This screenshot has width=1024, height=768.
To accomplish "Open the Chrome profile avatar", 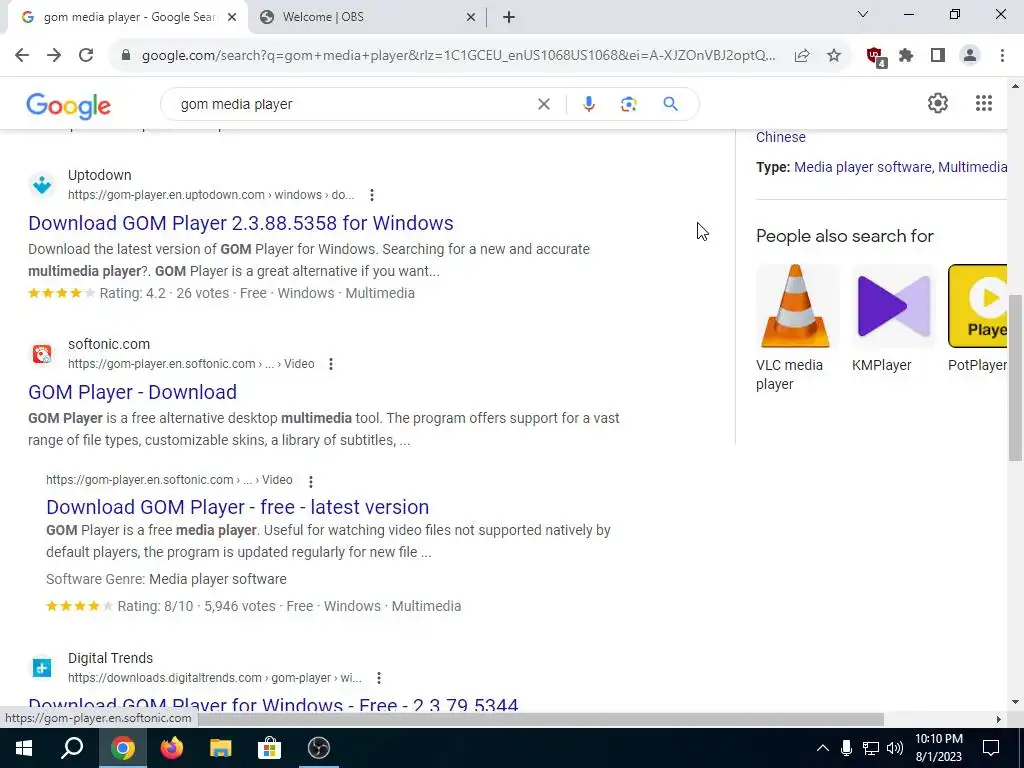I will click(x=970, y=56).
